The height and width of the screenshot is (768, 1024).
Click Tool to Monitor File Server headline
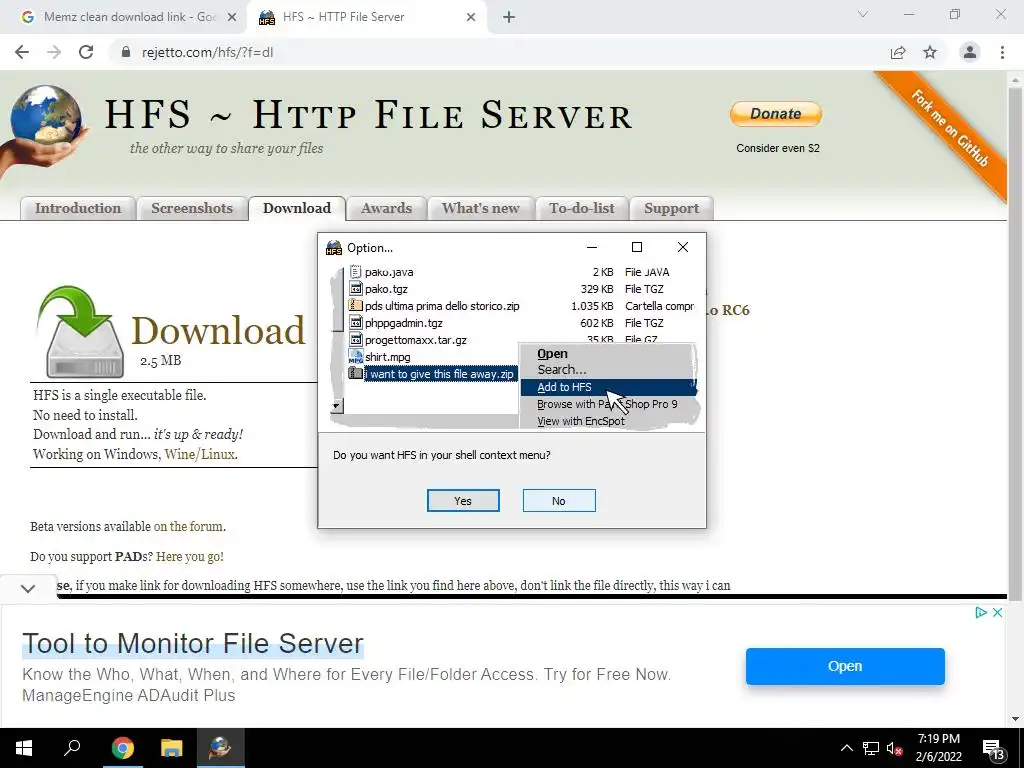pos(193,643)
